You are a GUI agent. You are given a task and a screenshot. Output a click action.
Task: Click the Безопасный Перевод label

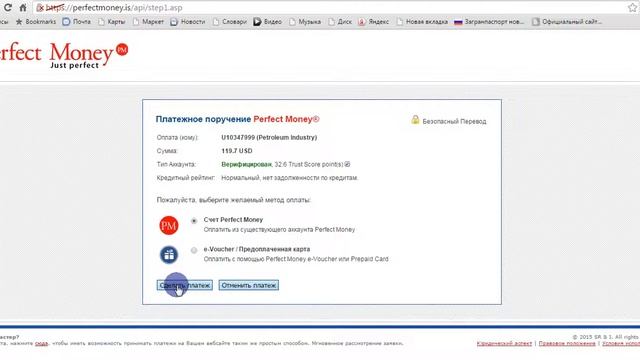(454, 122)
